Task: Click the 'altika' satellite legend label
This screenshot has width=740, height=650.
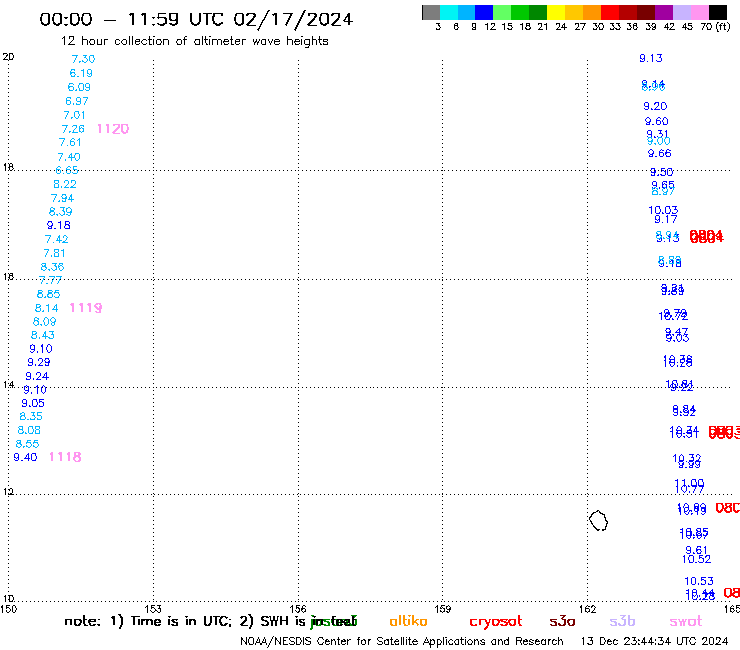Action: pyautogui.click(x=408, y=621)
